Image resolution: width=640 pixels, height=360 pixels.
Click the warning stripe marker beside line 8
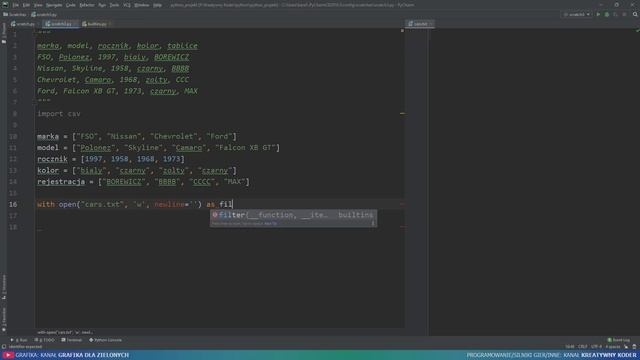point(402,113)
